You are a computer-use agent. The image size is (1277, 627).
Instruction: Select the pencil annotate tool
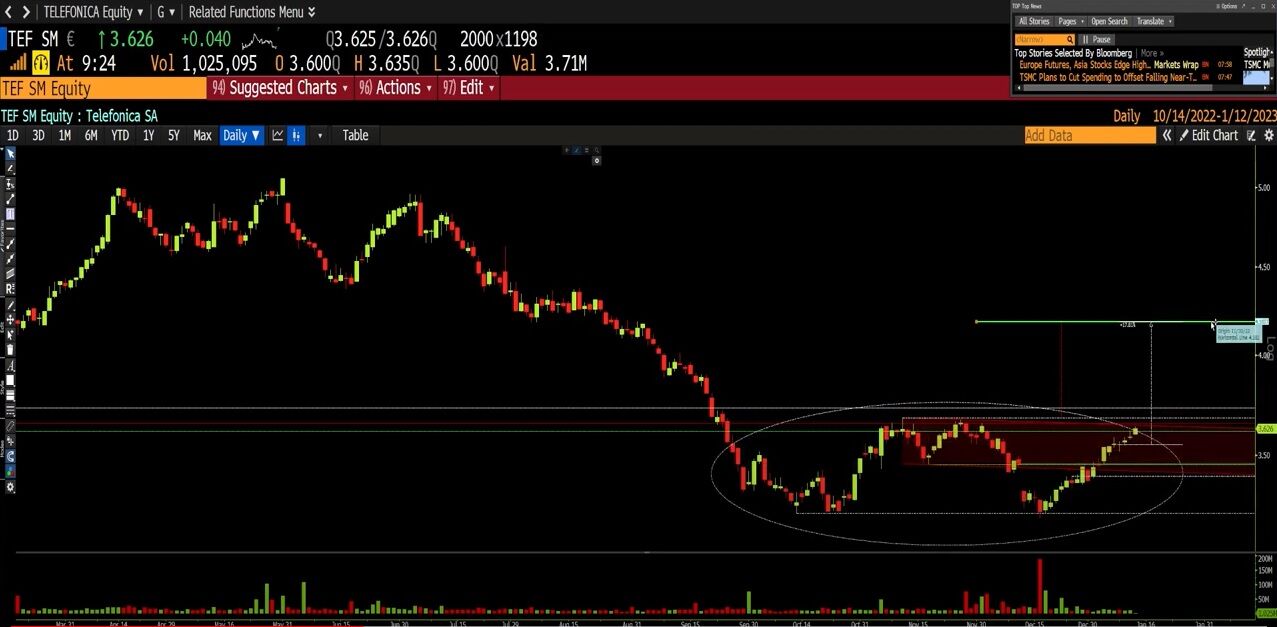click(10, 169)
